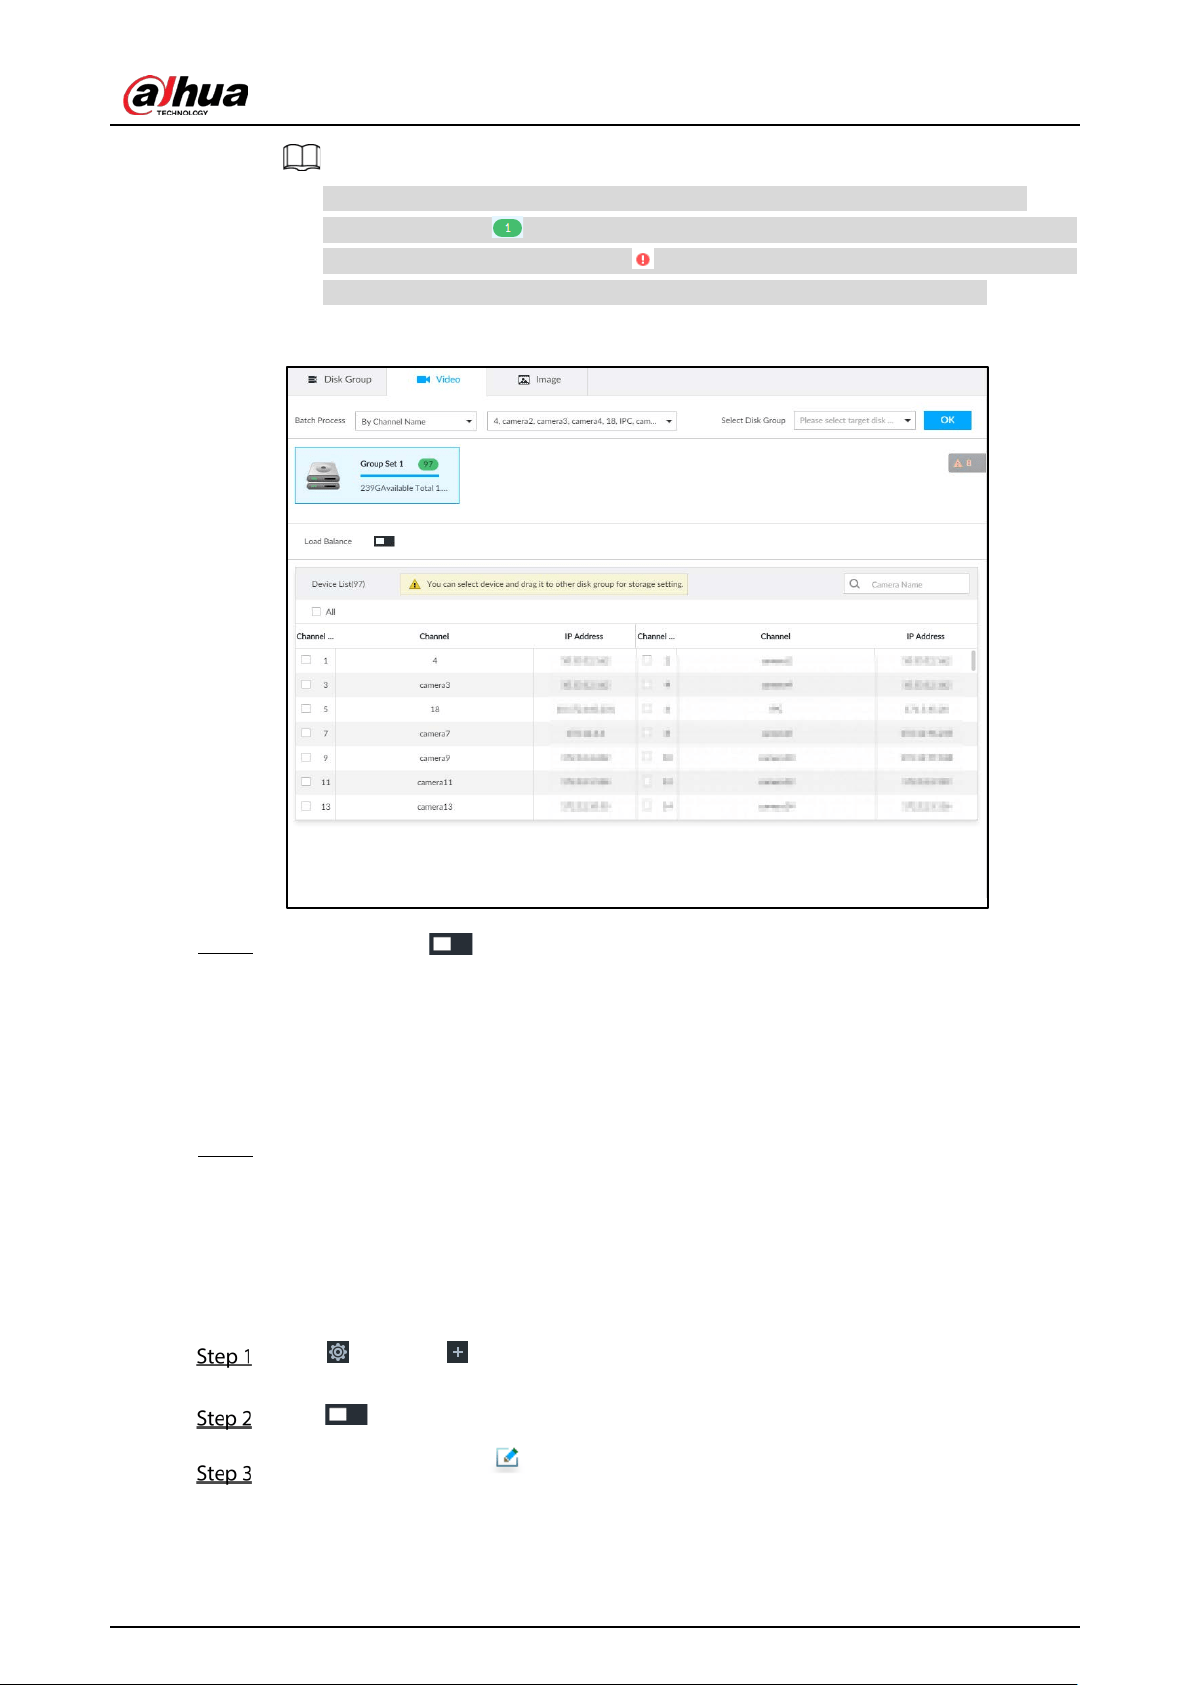Click the camera7 channel name

435,733
